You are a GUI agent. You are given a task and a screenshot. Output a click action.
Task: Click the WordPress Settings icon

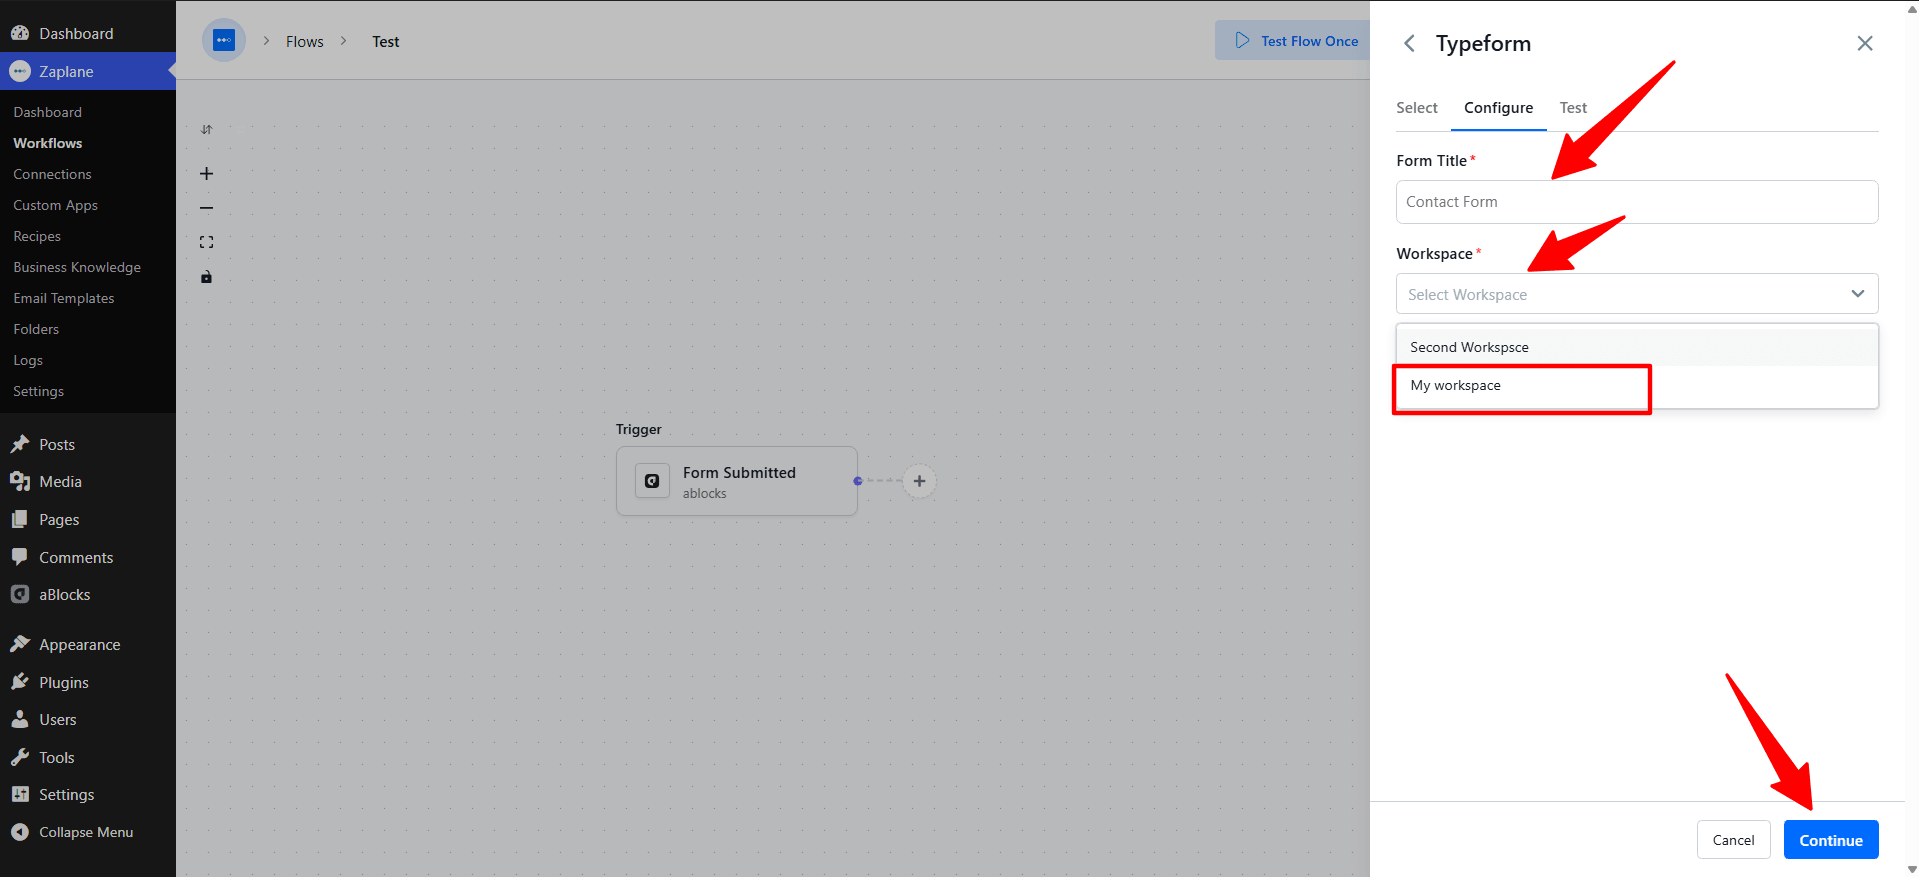[20, 794]
